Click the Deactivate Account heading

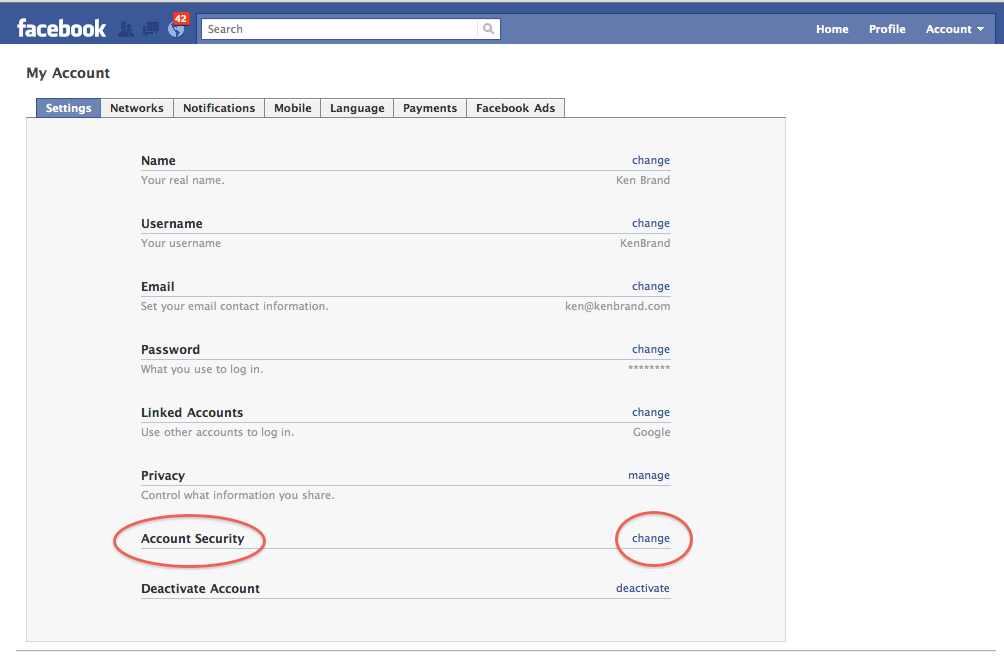point(200,589)
